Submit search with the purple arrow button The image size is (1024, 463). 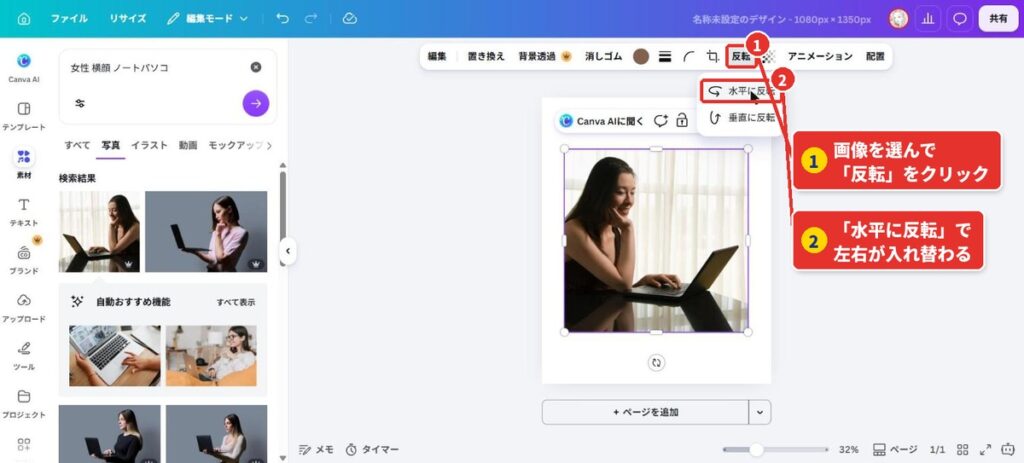coord(256,103)
